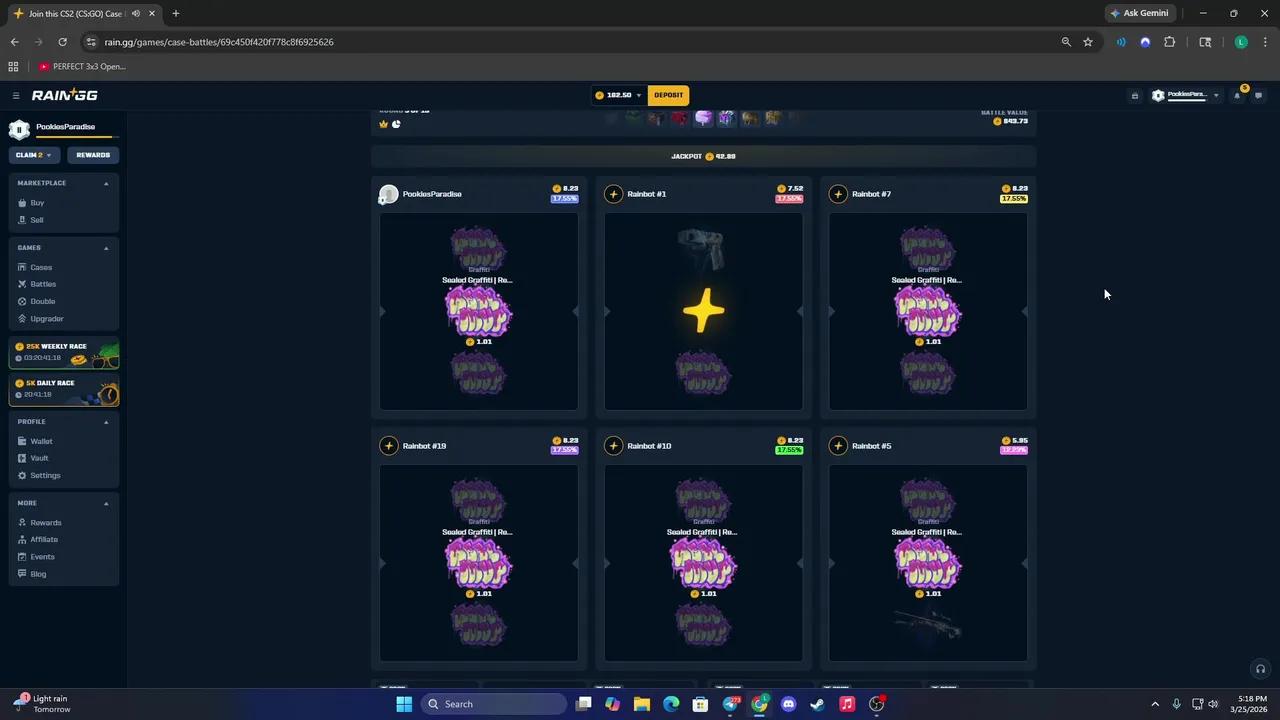
Task: Open the Cases game in sidebar
Action: click(40, 267)
